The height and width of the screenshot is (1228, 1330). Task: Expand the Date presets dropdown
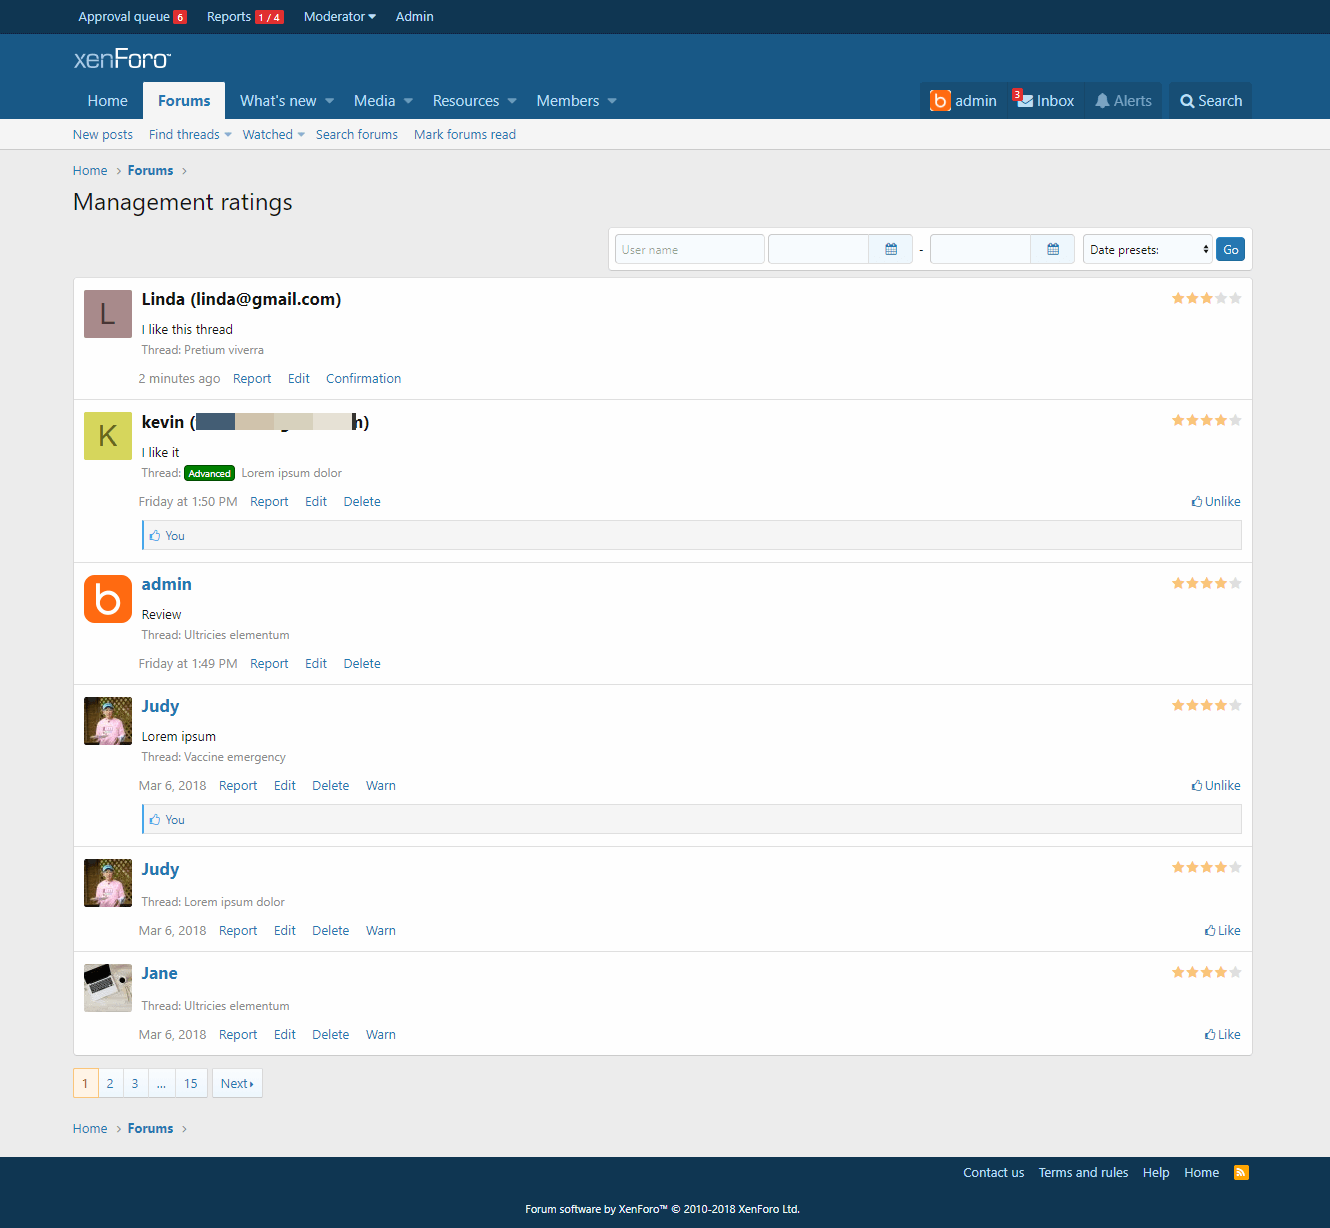[1148, 250]
